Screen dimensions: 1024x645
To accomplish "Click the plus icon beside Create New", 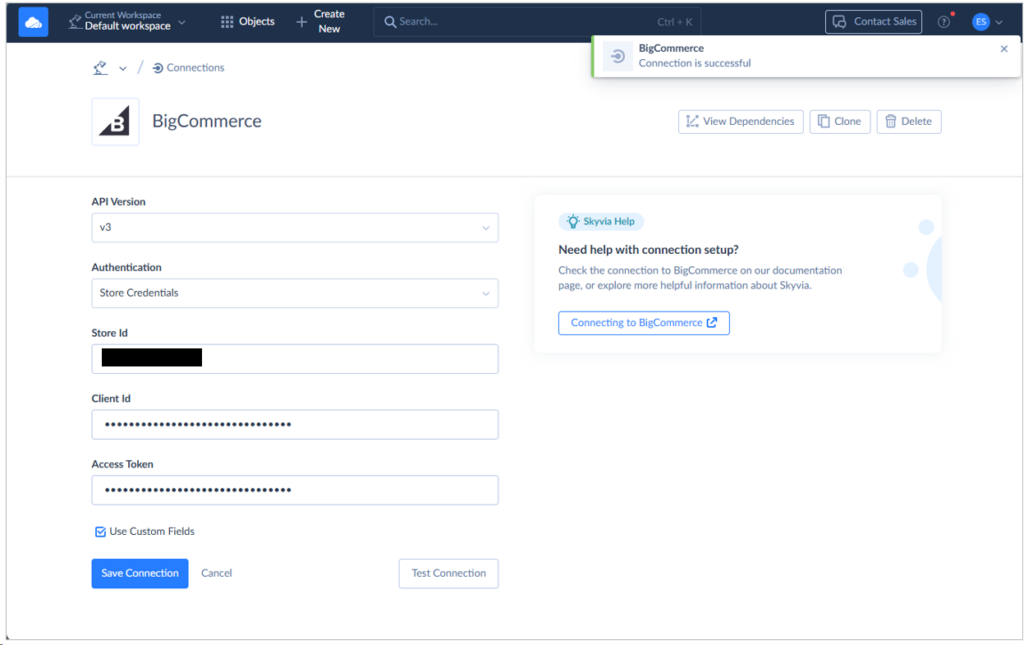I will pyautogui.click(x=302, y=22).
